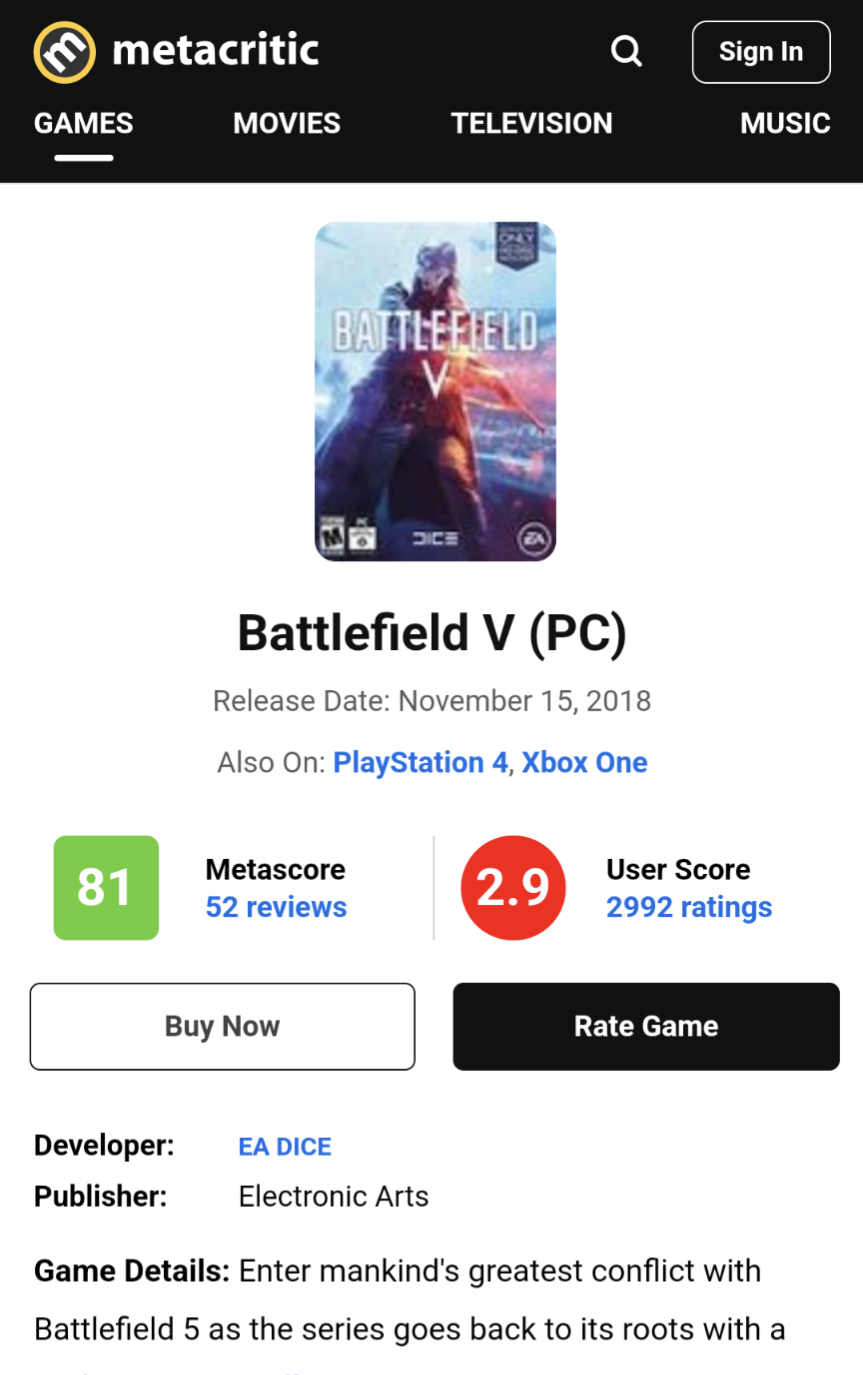Screen dimensions: 863x1375
Task: Click the Battlefield V cover art
Action: 435,391
